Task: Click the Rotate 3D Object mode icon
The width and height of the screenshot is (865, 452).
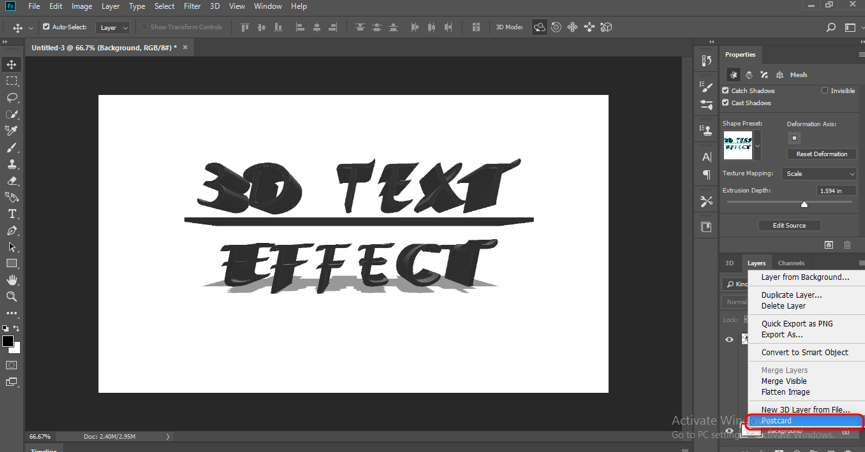Action: 540,27
